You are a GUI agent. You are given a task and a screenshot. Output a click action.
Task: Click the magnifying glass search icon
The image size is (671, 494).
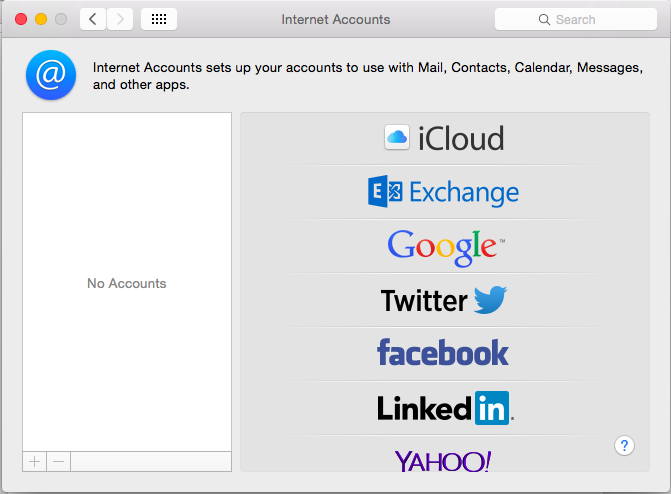coord(544,19)
